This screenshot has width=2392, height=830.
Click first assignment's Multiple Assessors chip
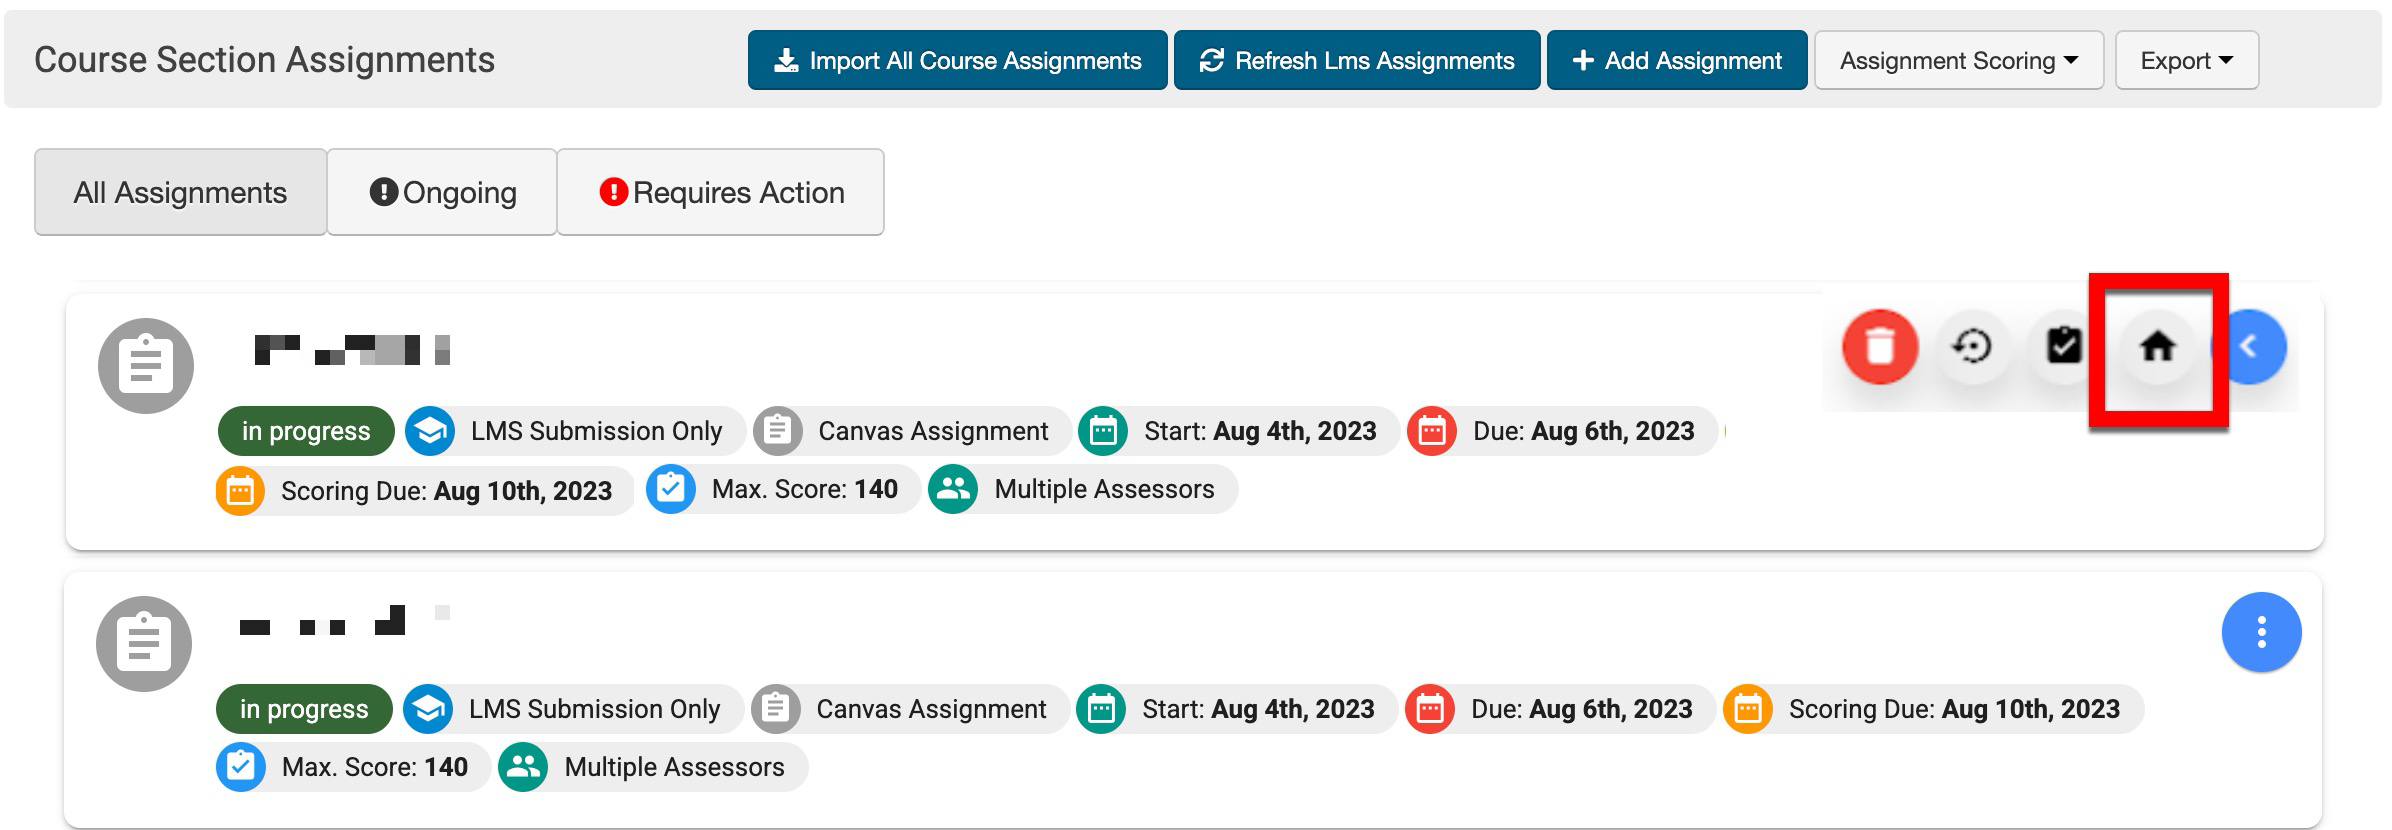click(1083, 489)
